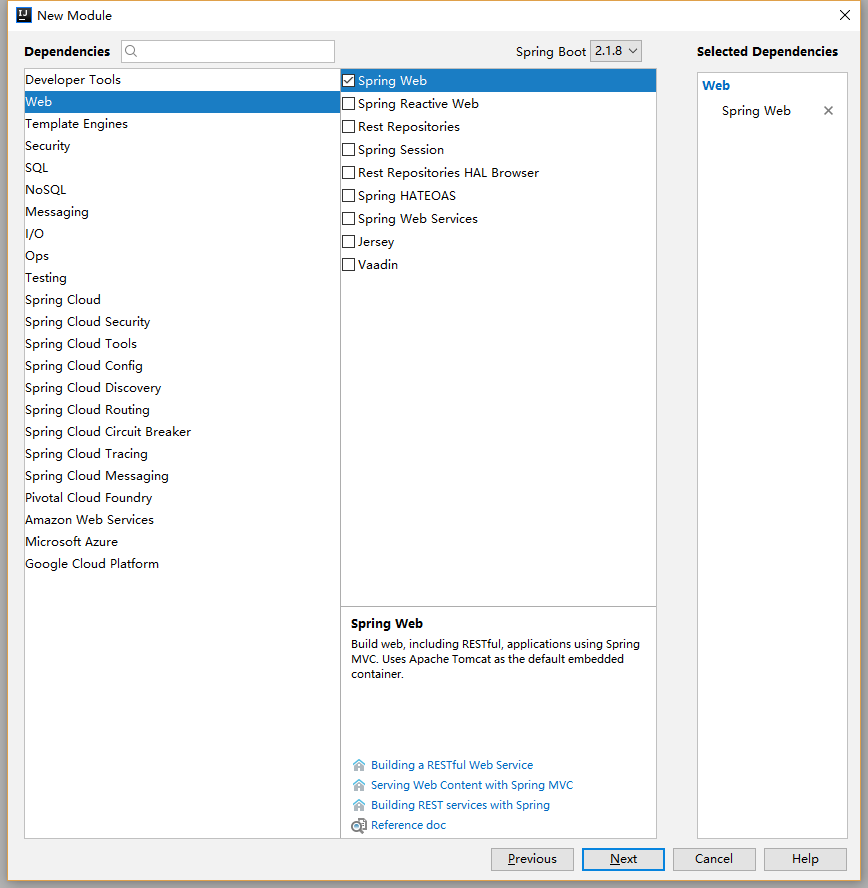Click the Reference doc magnifier icon

point(359,826)
